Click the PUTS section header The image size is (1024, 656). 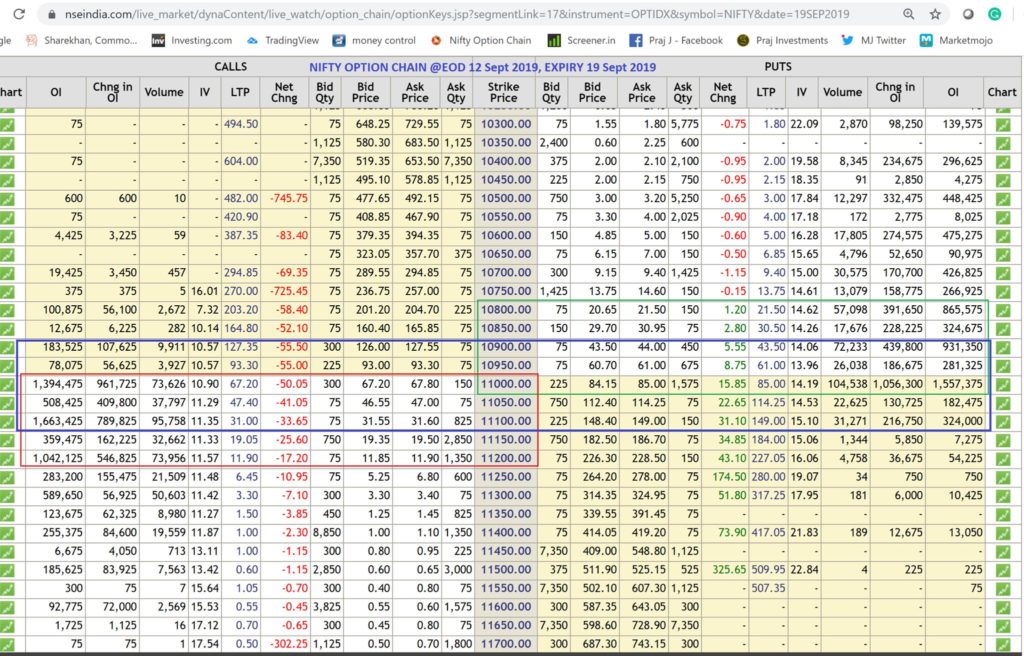(778, 67)
